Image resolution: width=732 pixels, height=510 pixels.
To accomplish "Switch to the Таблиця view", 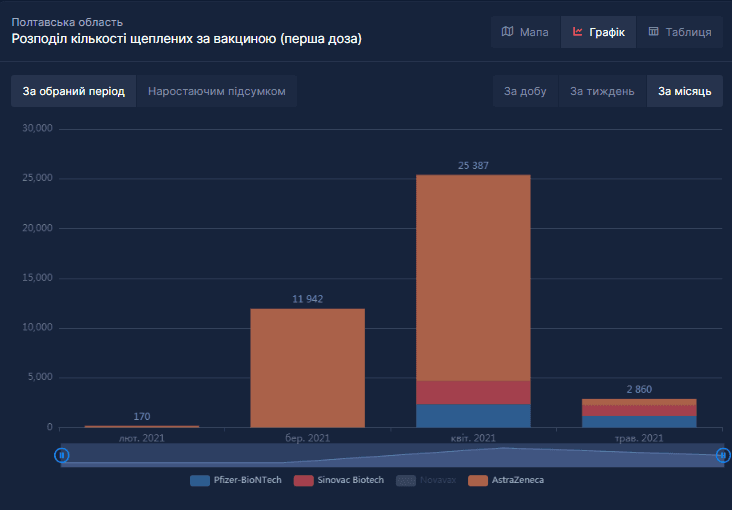I will [680, 32].
